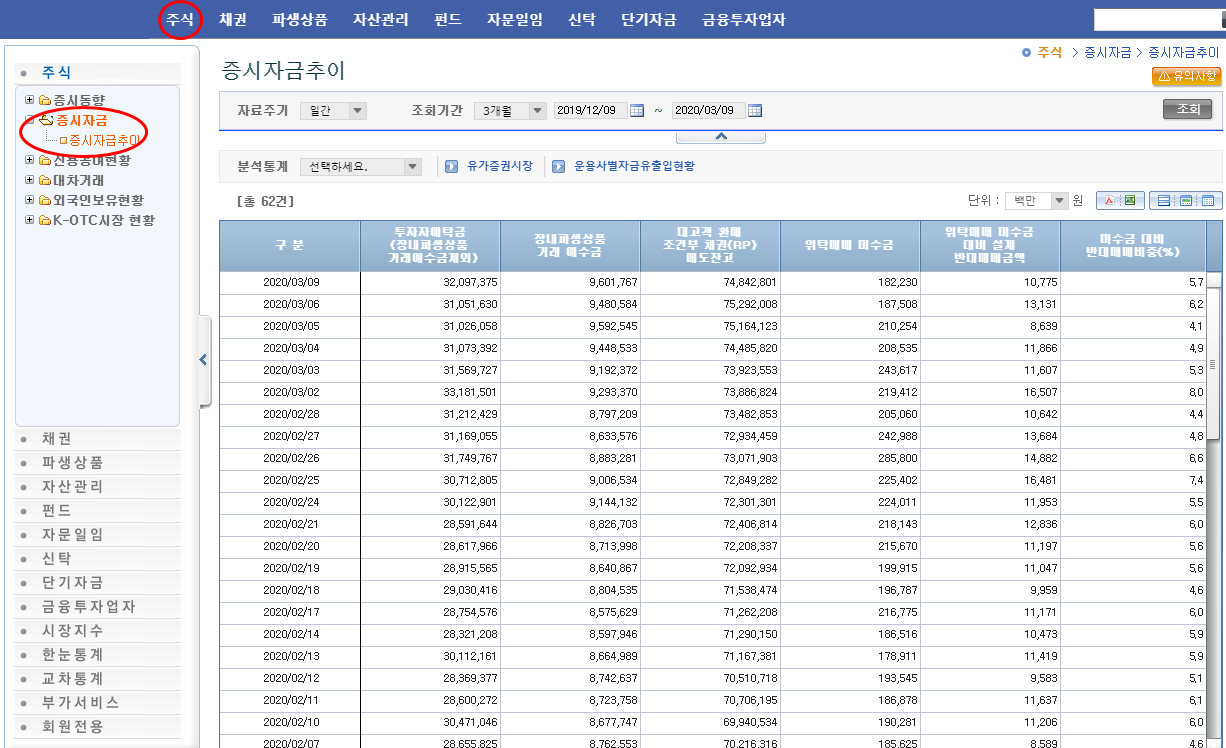Open the 분석통계 선택하세요 dropdown
1226x748 pixels.
point(362,167)
